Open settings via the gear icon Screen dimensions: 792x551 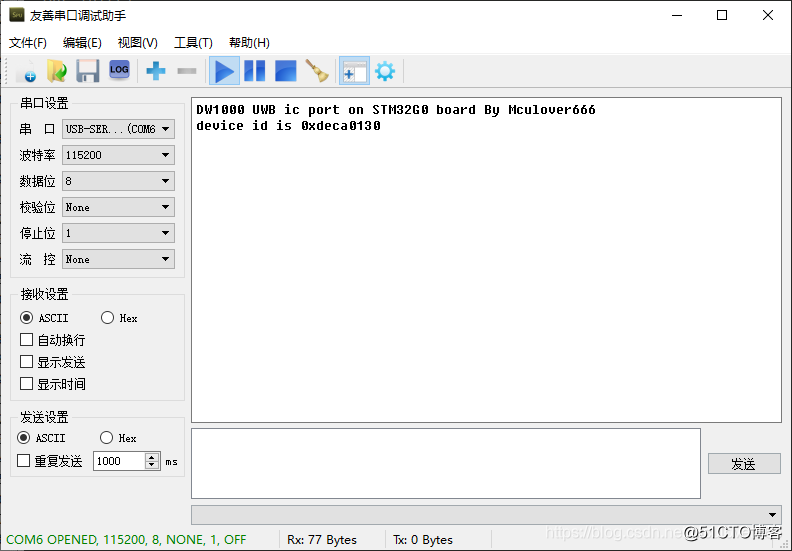(x=385, y=71)
